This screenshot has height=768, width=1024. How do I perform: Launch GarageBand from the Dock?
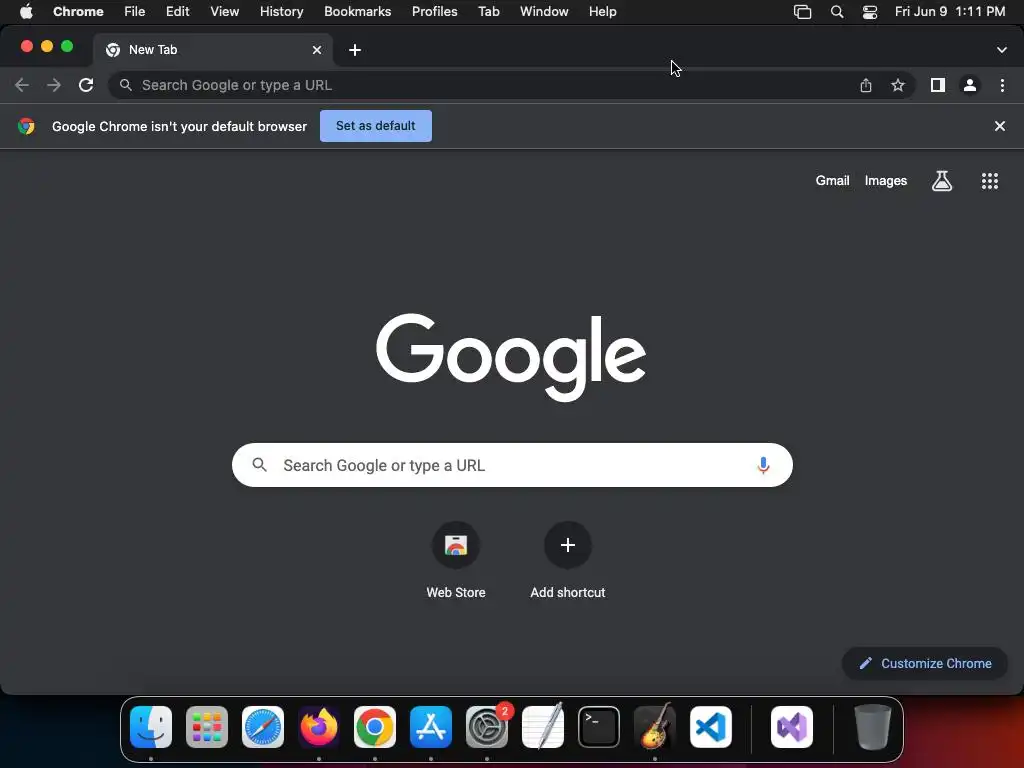pyautogui.click(x=654, y=727)
